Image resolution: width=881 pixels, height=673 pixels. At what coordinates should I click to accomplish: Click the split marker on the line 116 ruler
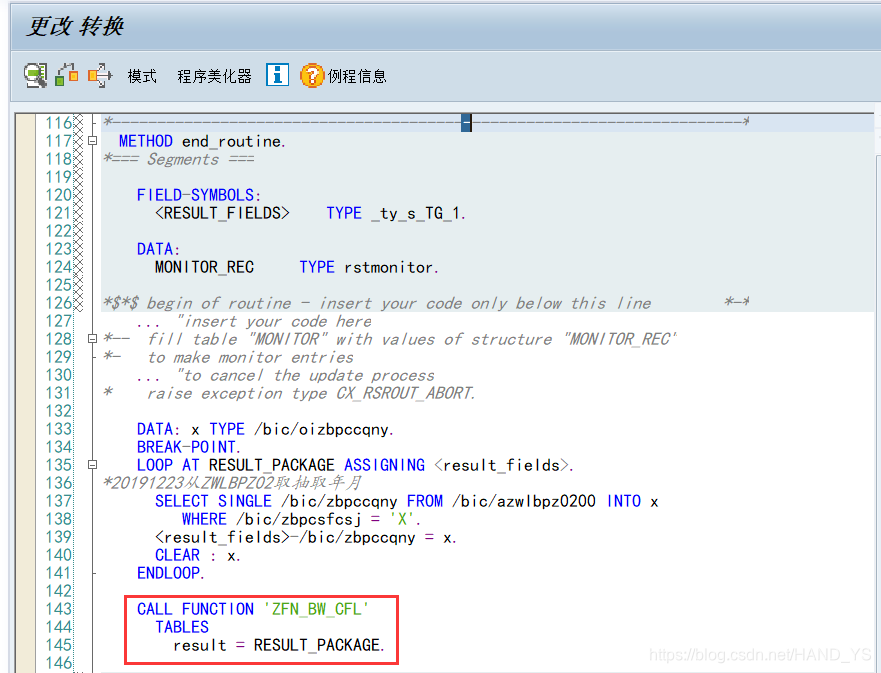tap(466, 122)
